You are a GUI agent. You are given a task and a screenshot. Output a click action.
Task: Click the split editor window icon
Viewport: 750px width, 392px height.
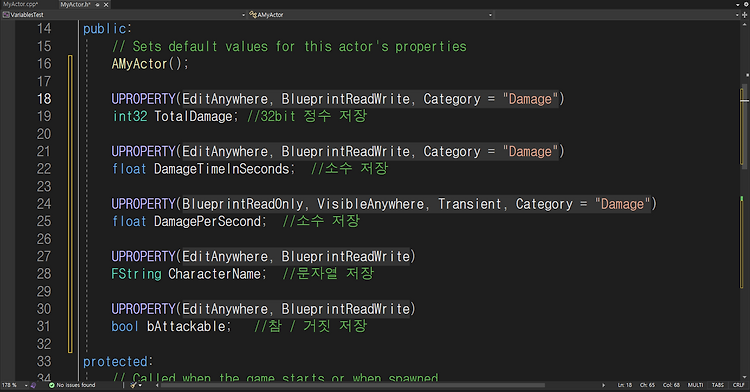(745, 15)
